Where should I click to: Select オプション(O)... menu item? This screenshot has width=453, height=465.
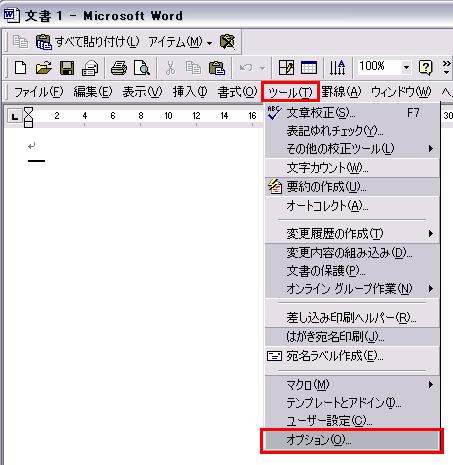[352, 441]
